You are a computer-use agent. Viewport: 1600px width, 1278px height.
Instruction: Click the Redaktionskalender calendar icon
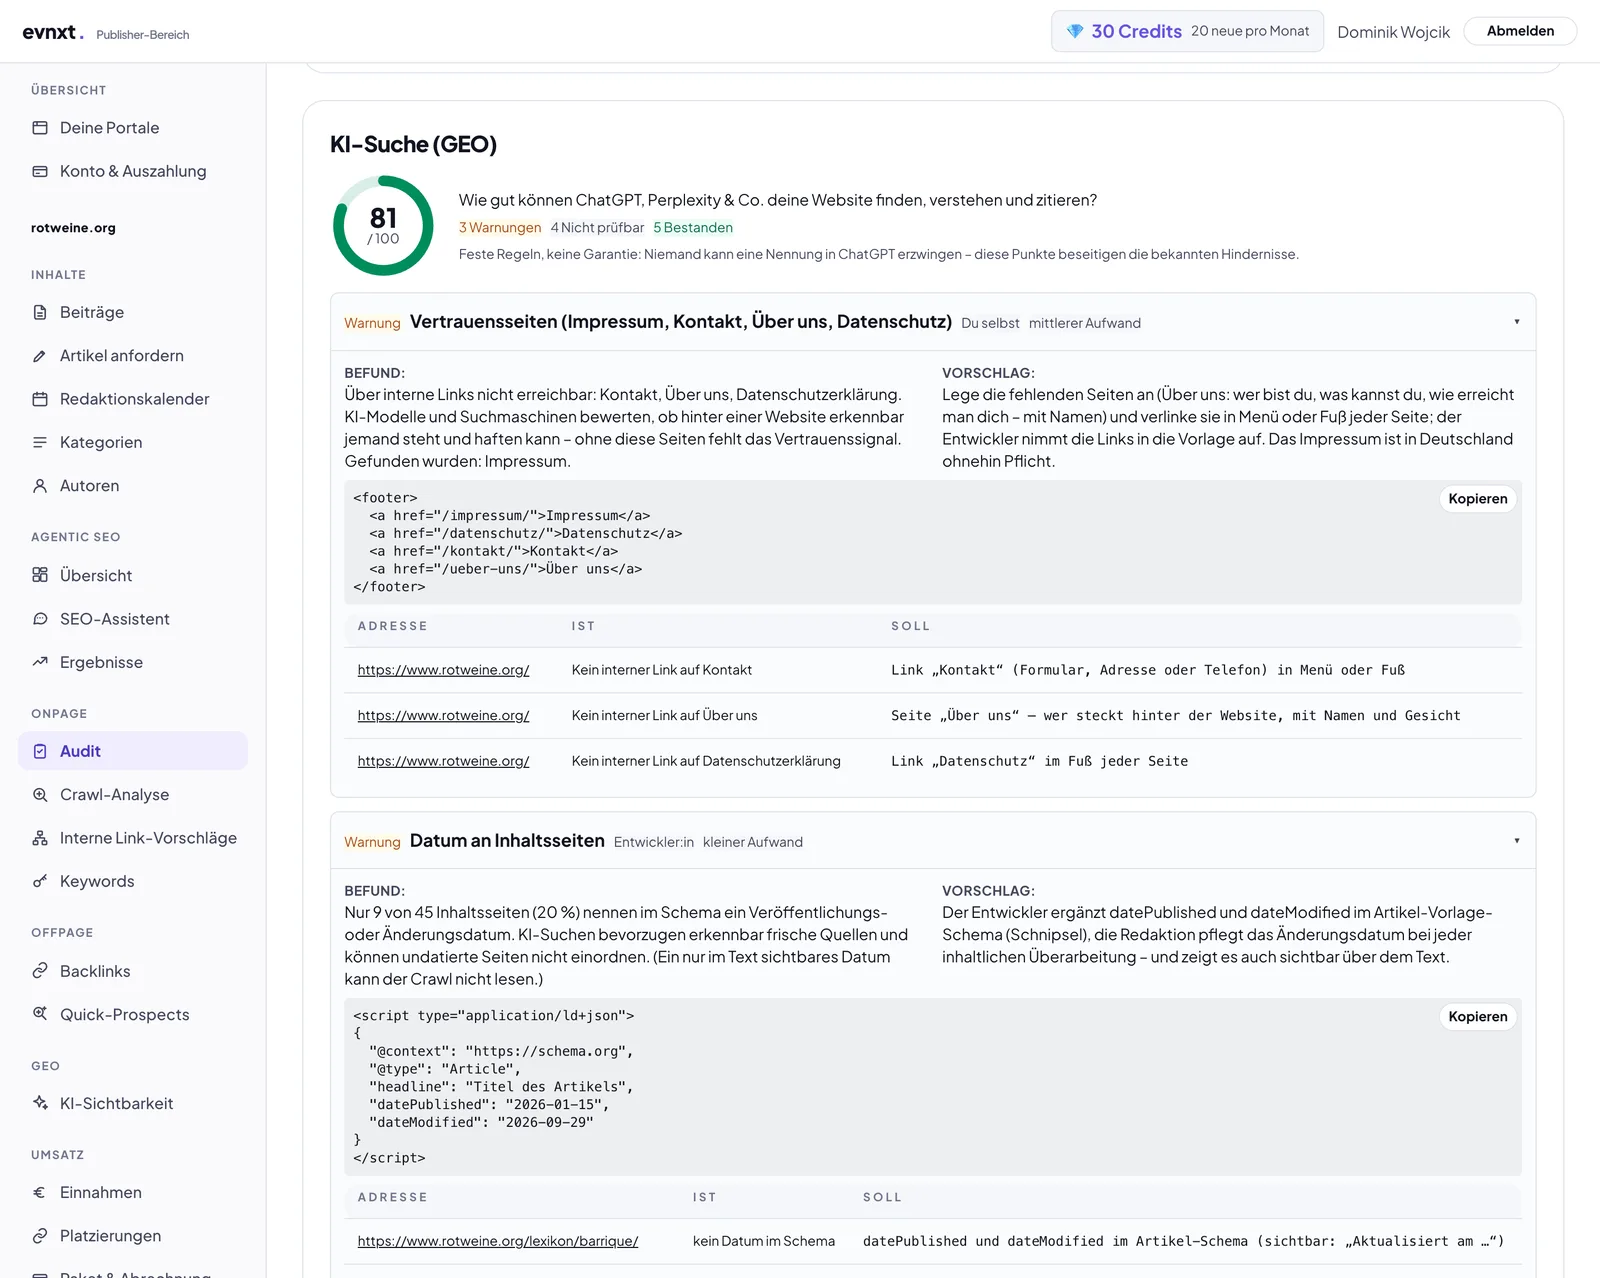[x=40, y=399]
